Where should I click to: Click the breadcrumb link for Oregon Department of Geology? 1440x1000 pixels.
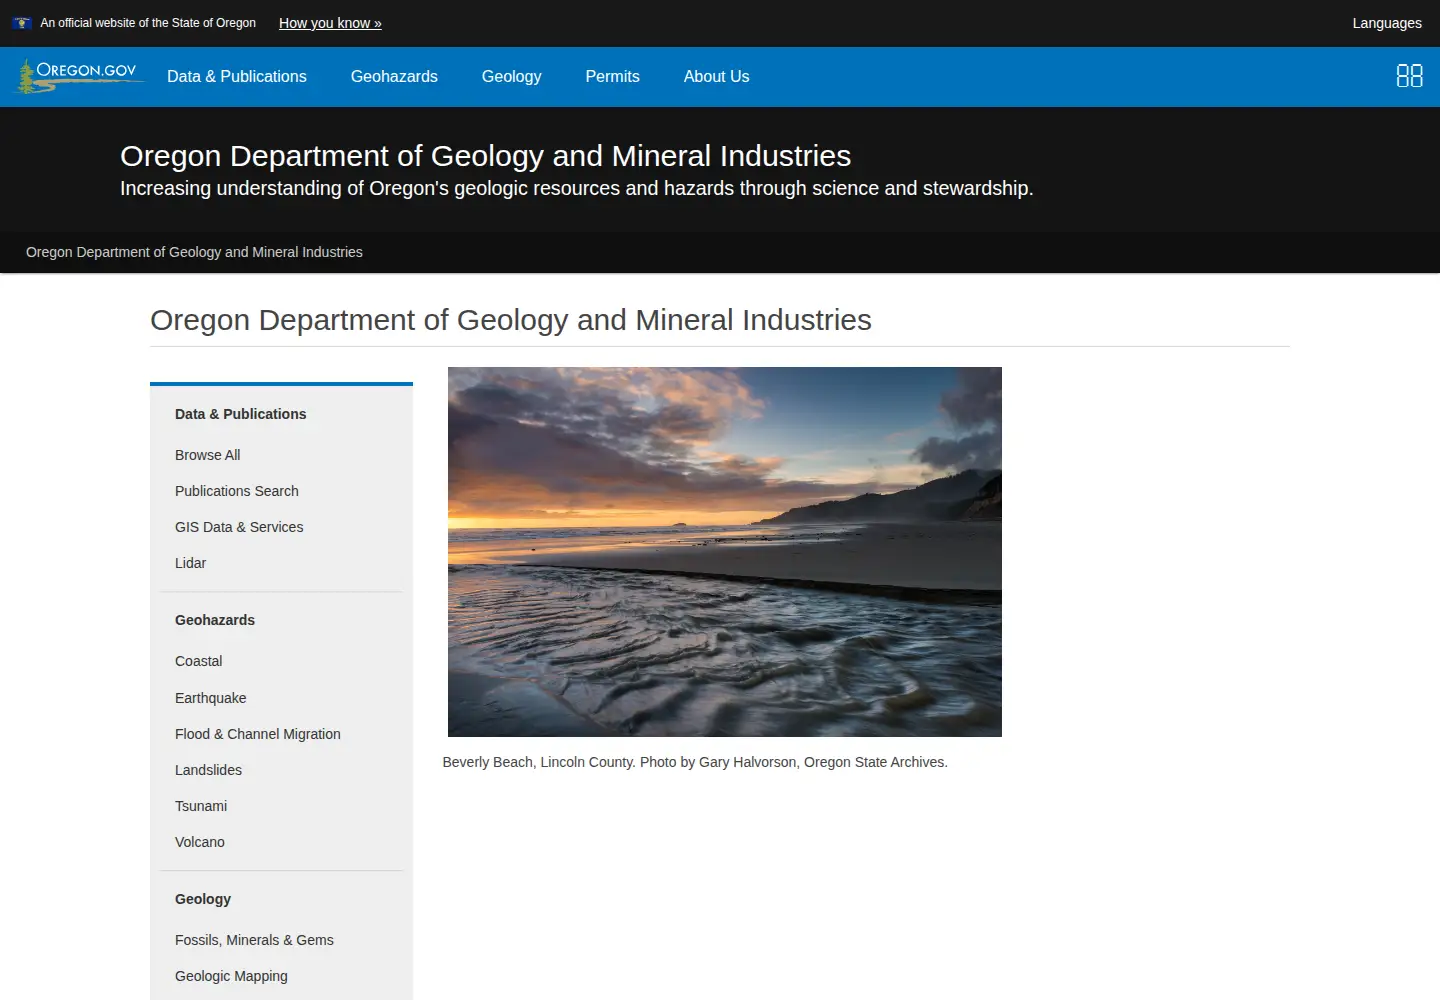point(194,252)
